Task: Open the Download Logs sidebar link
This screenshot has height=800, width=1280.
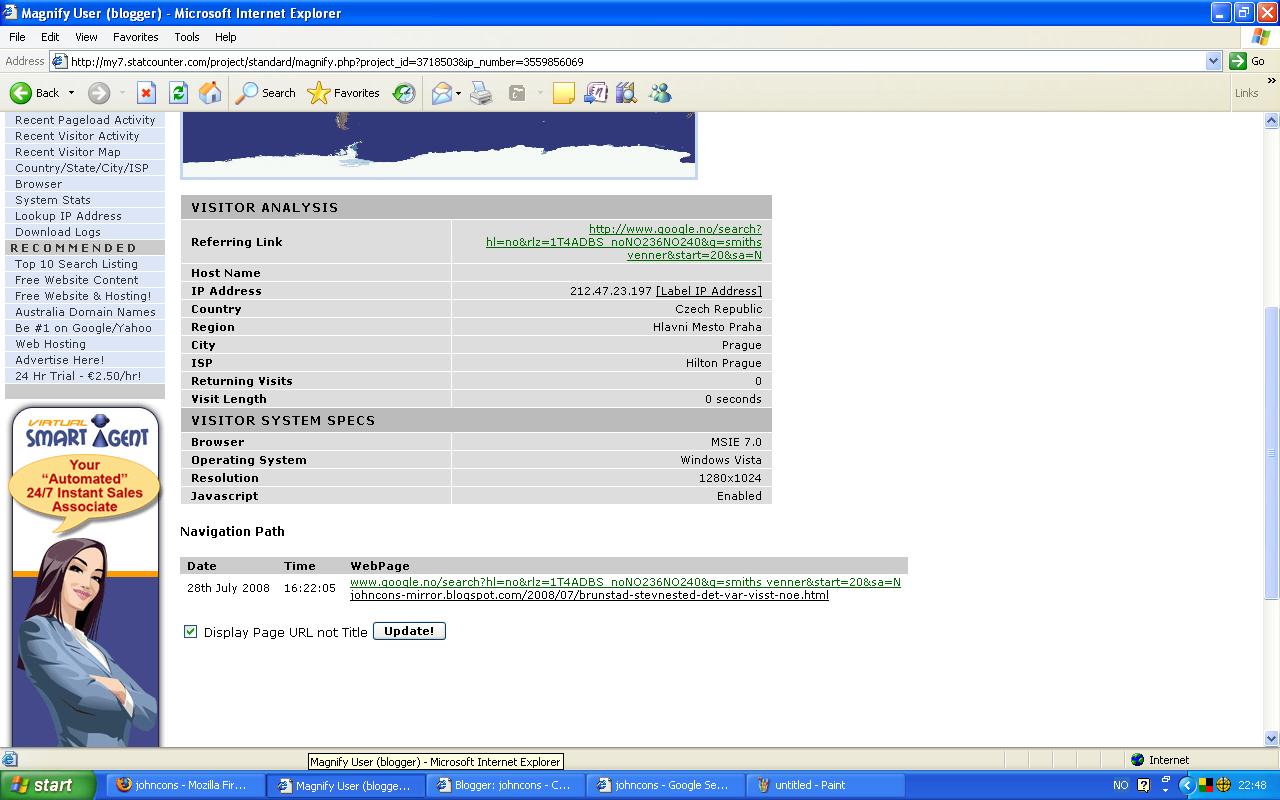Action: 58,232
